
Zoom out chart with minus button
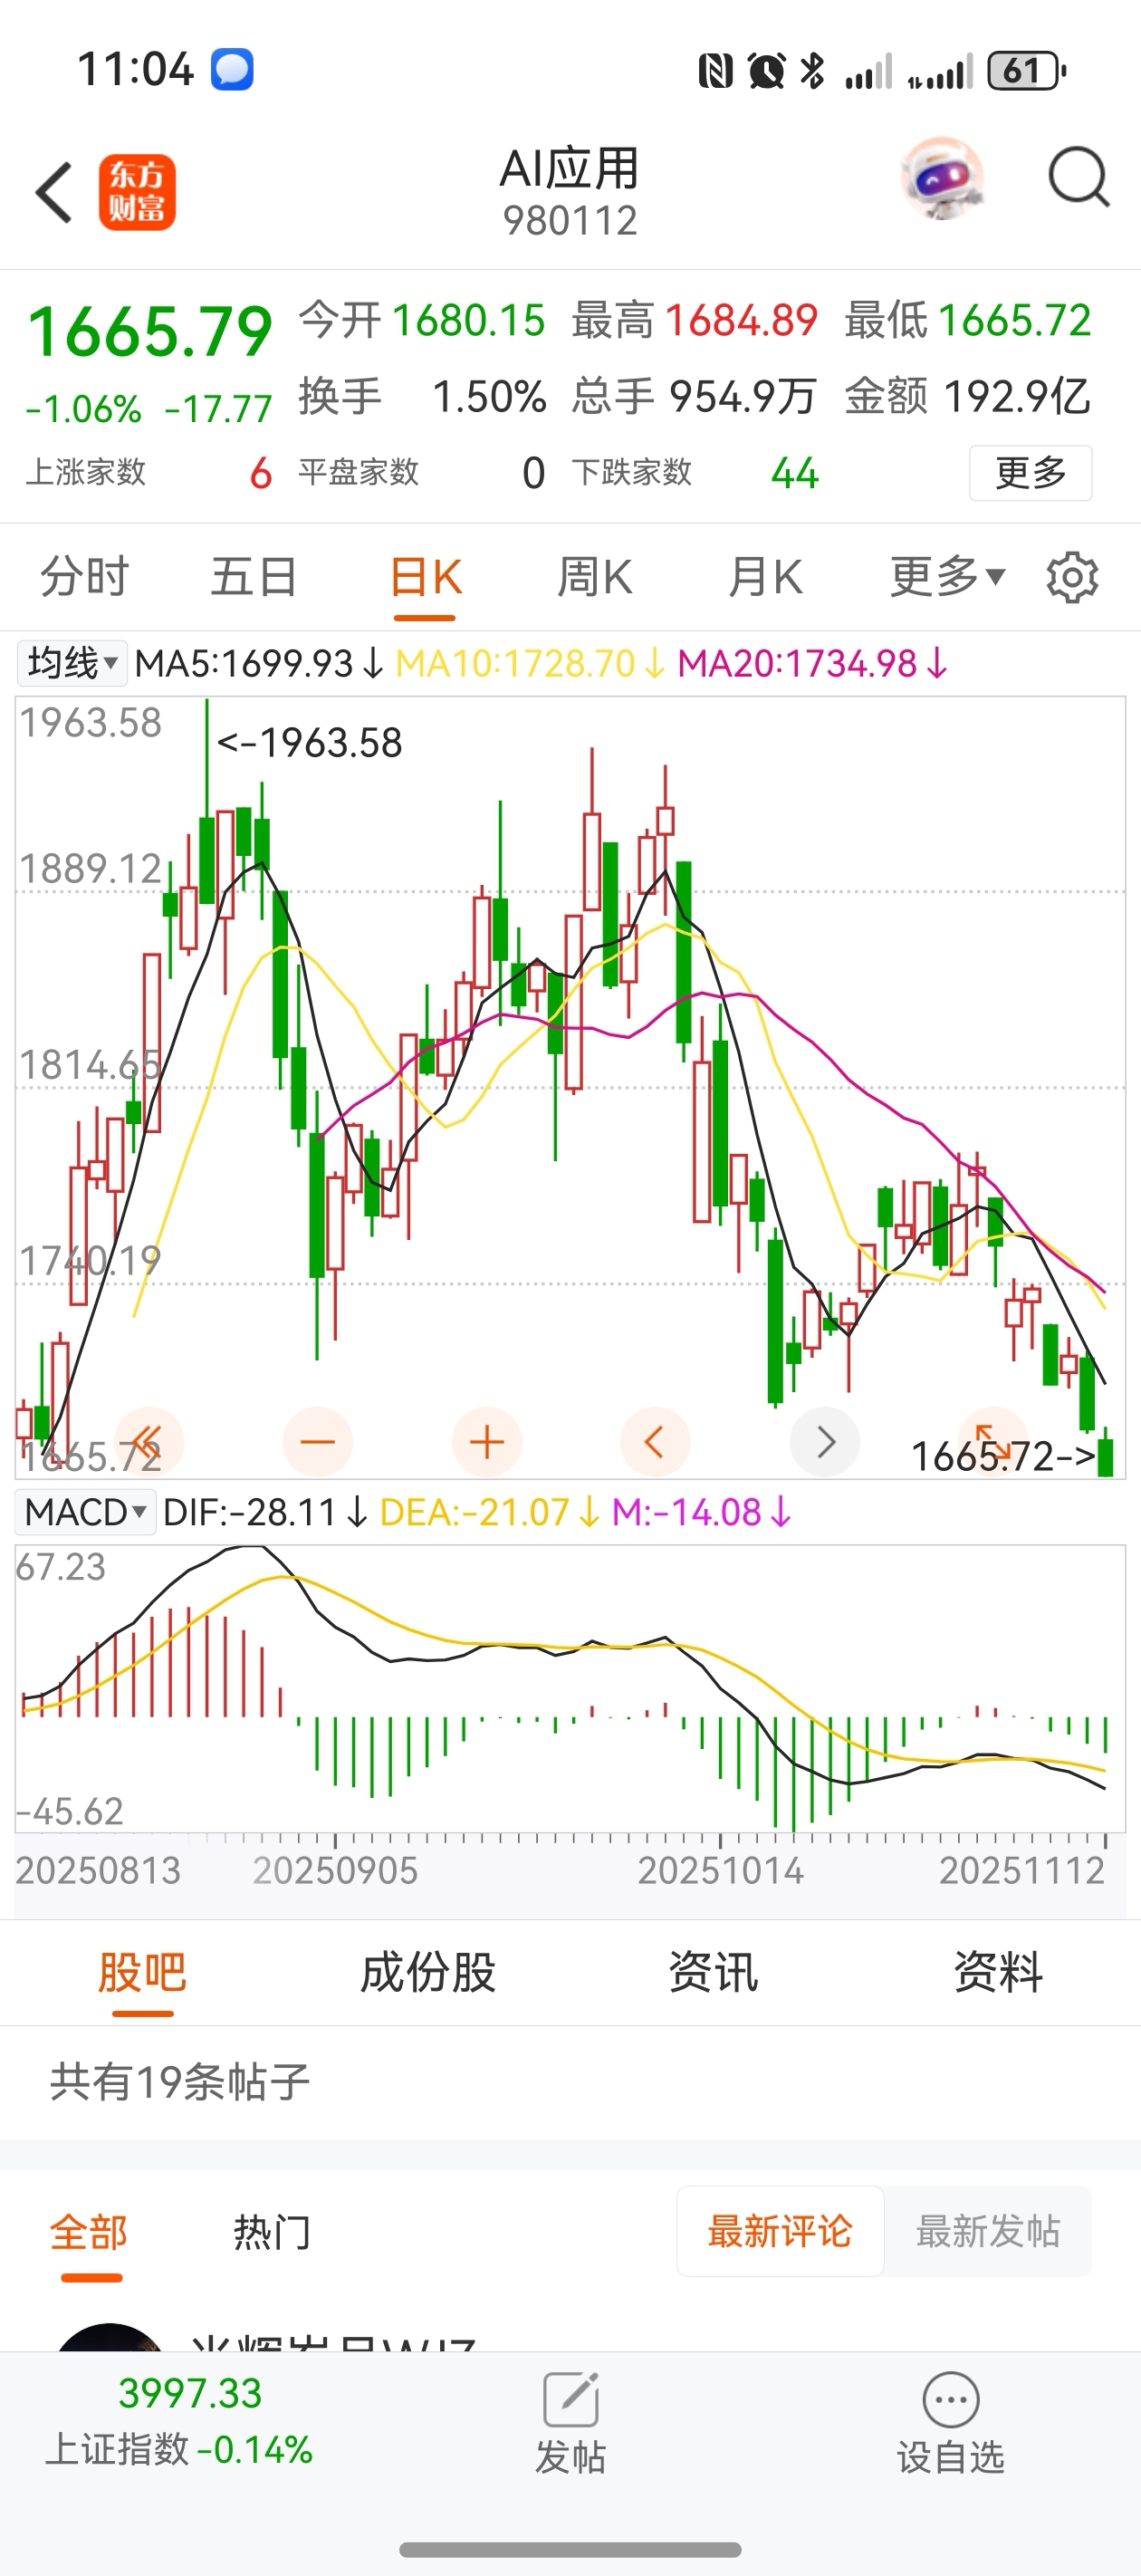tap(318, 1442)
